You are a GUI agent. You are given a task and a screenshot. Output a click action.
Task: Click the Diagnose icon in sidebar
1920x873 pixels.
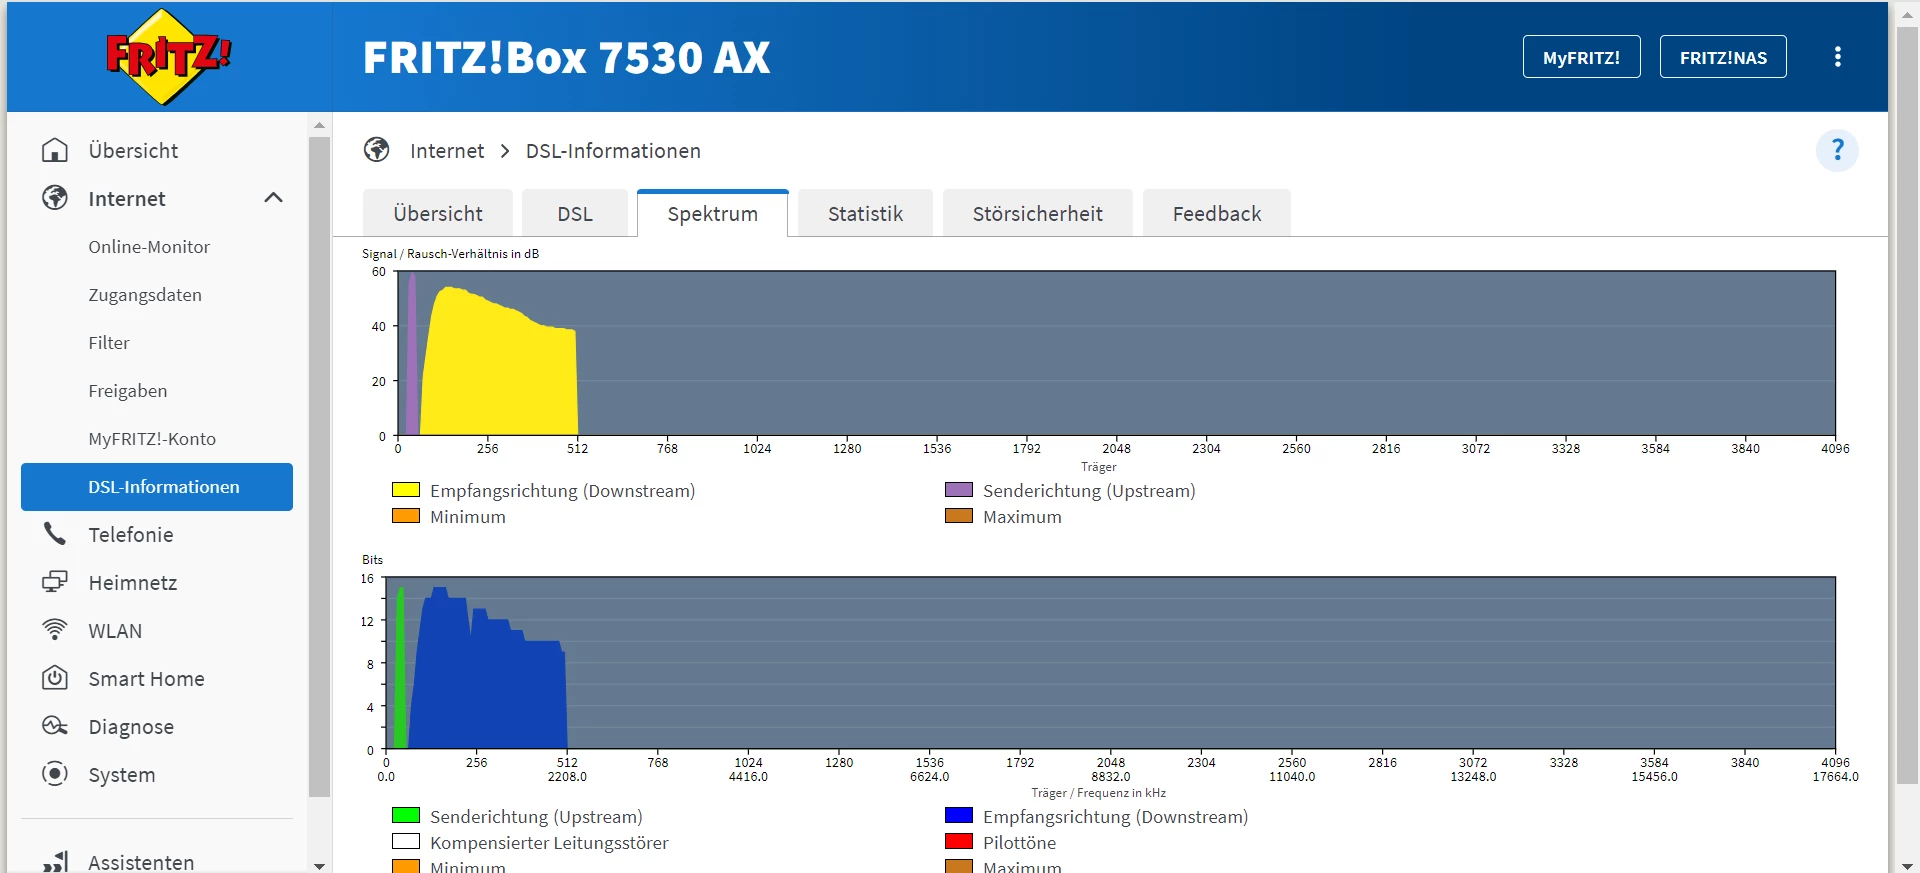click(55, 726)
